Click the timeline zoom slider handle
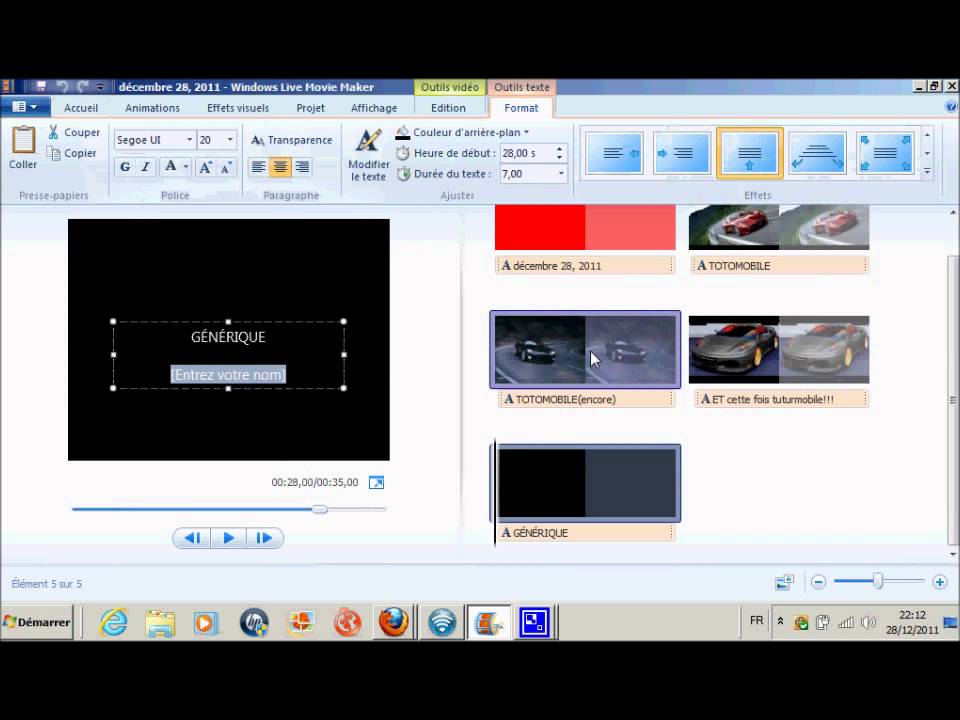 point(878,581)
